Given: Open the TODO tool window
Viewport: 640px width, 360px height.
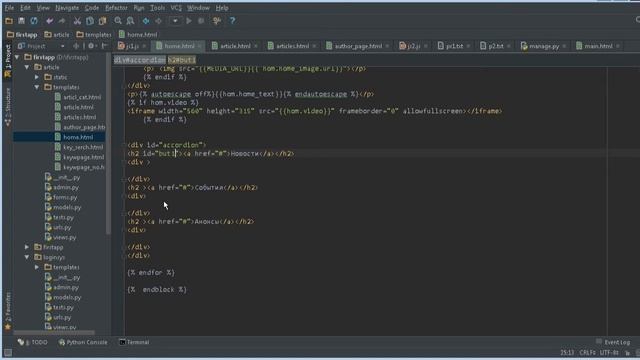Looking at the screenshot, I should pyautogui.click(x=33, y=342).
